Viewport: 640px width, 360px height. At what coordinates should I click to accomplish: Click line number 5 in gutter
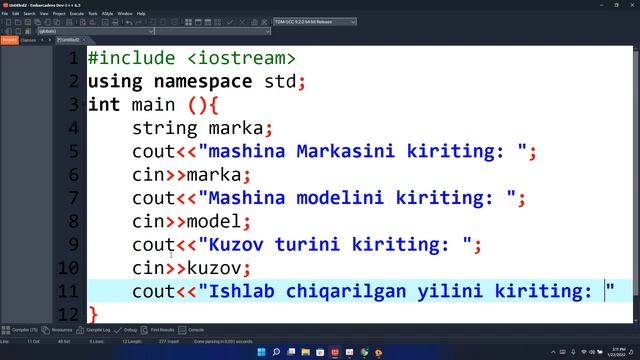[x=74, y=151]
